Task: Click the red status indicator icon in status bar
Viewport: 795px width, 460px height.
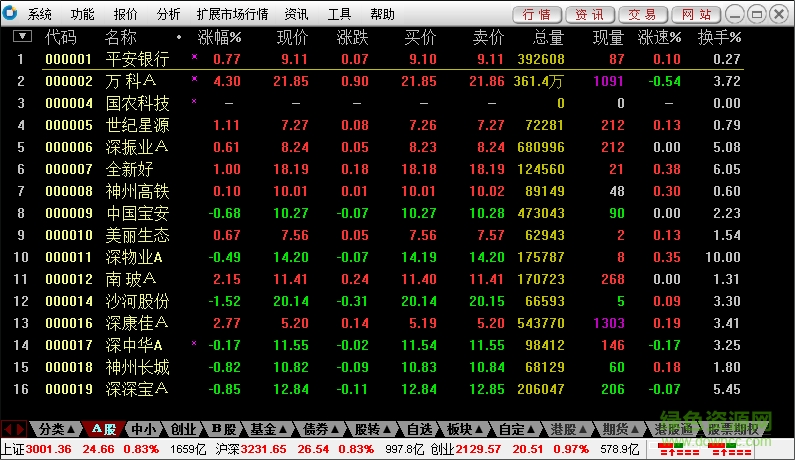Action: tap(679, 449)
